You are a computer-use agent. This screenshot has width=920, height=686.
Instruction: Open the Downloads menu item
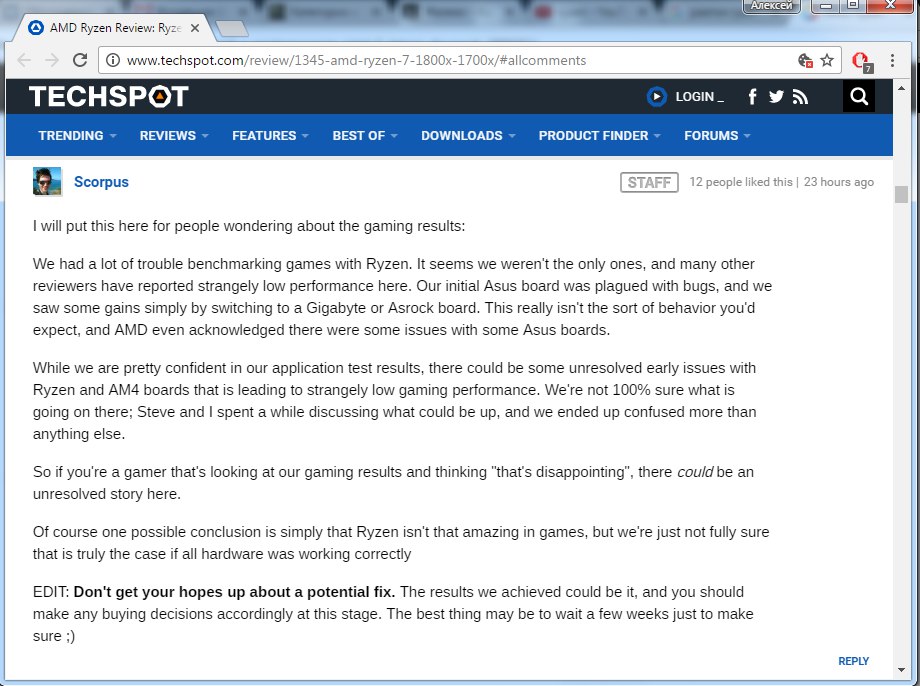tap(468, 136)
